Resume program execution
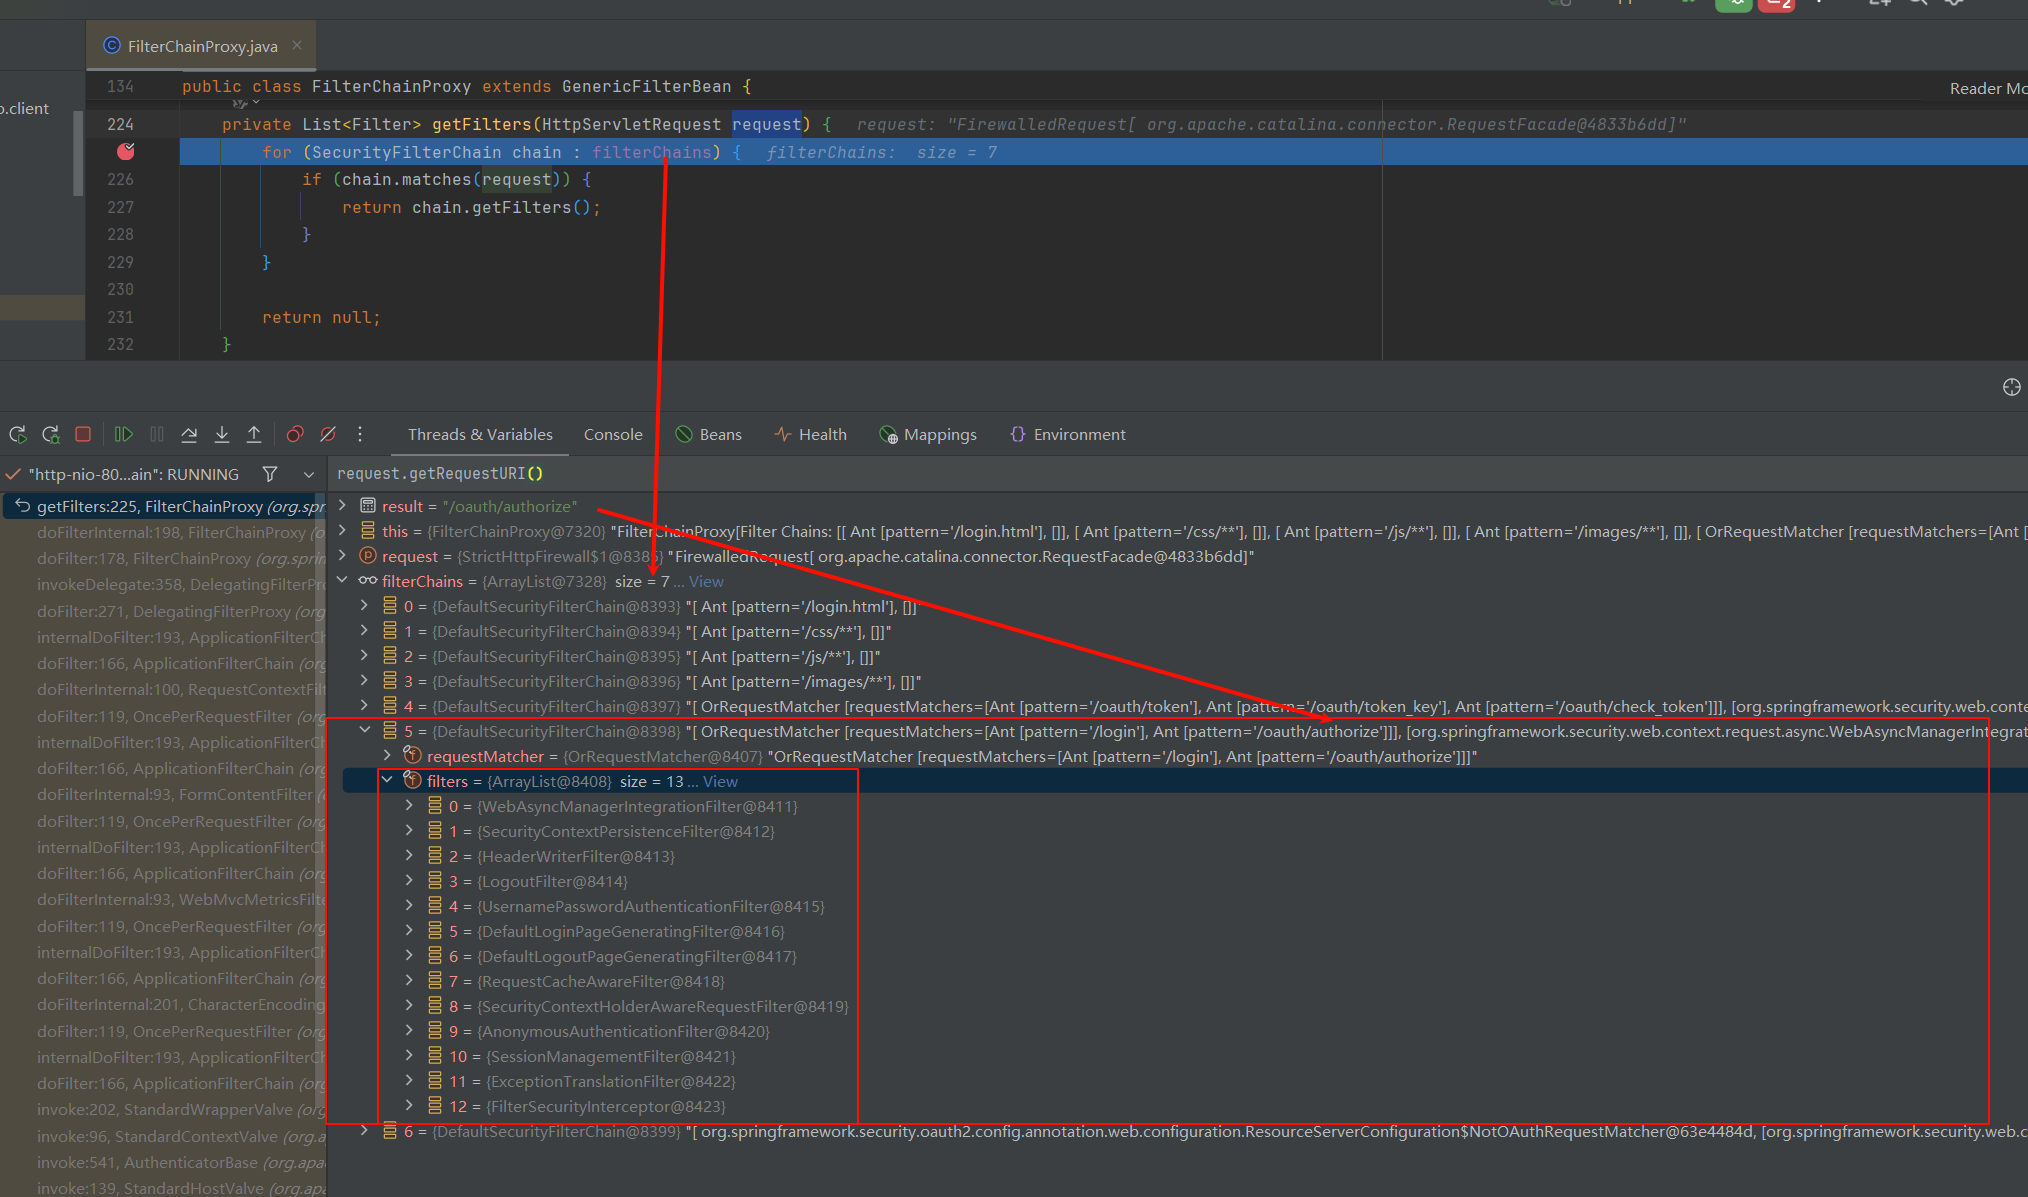This screenshot has height=1197, width=2028. pyautogui.click(x=124, y=434)
